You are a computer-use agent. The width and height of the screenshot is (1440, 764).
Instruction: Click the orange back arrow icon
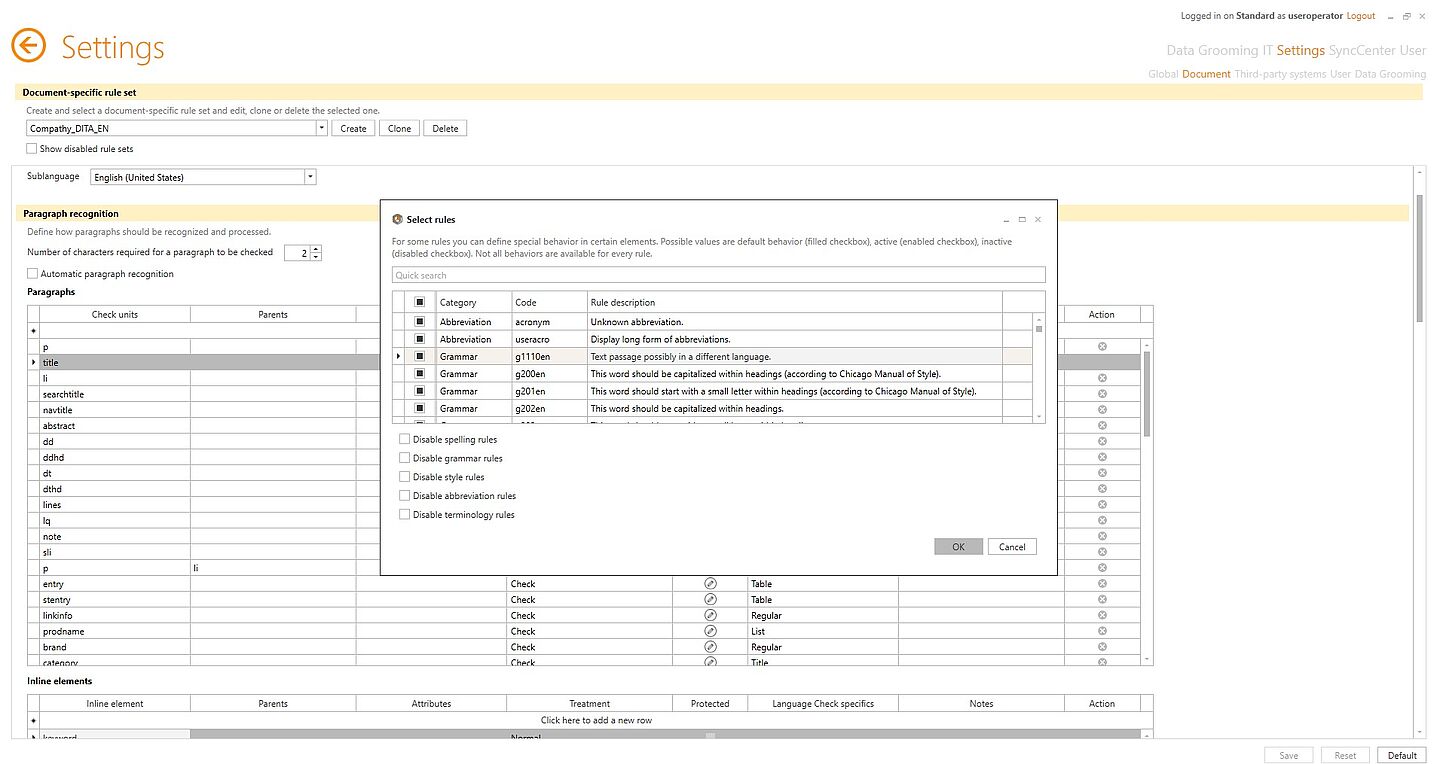click(29, 46)
